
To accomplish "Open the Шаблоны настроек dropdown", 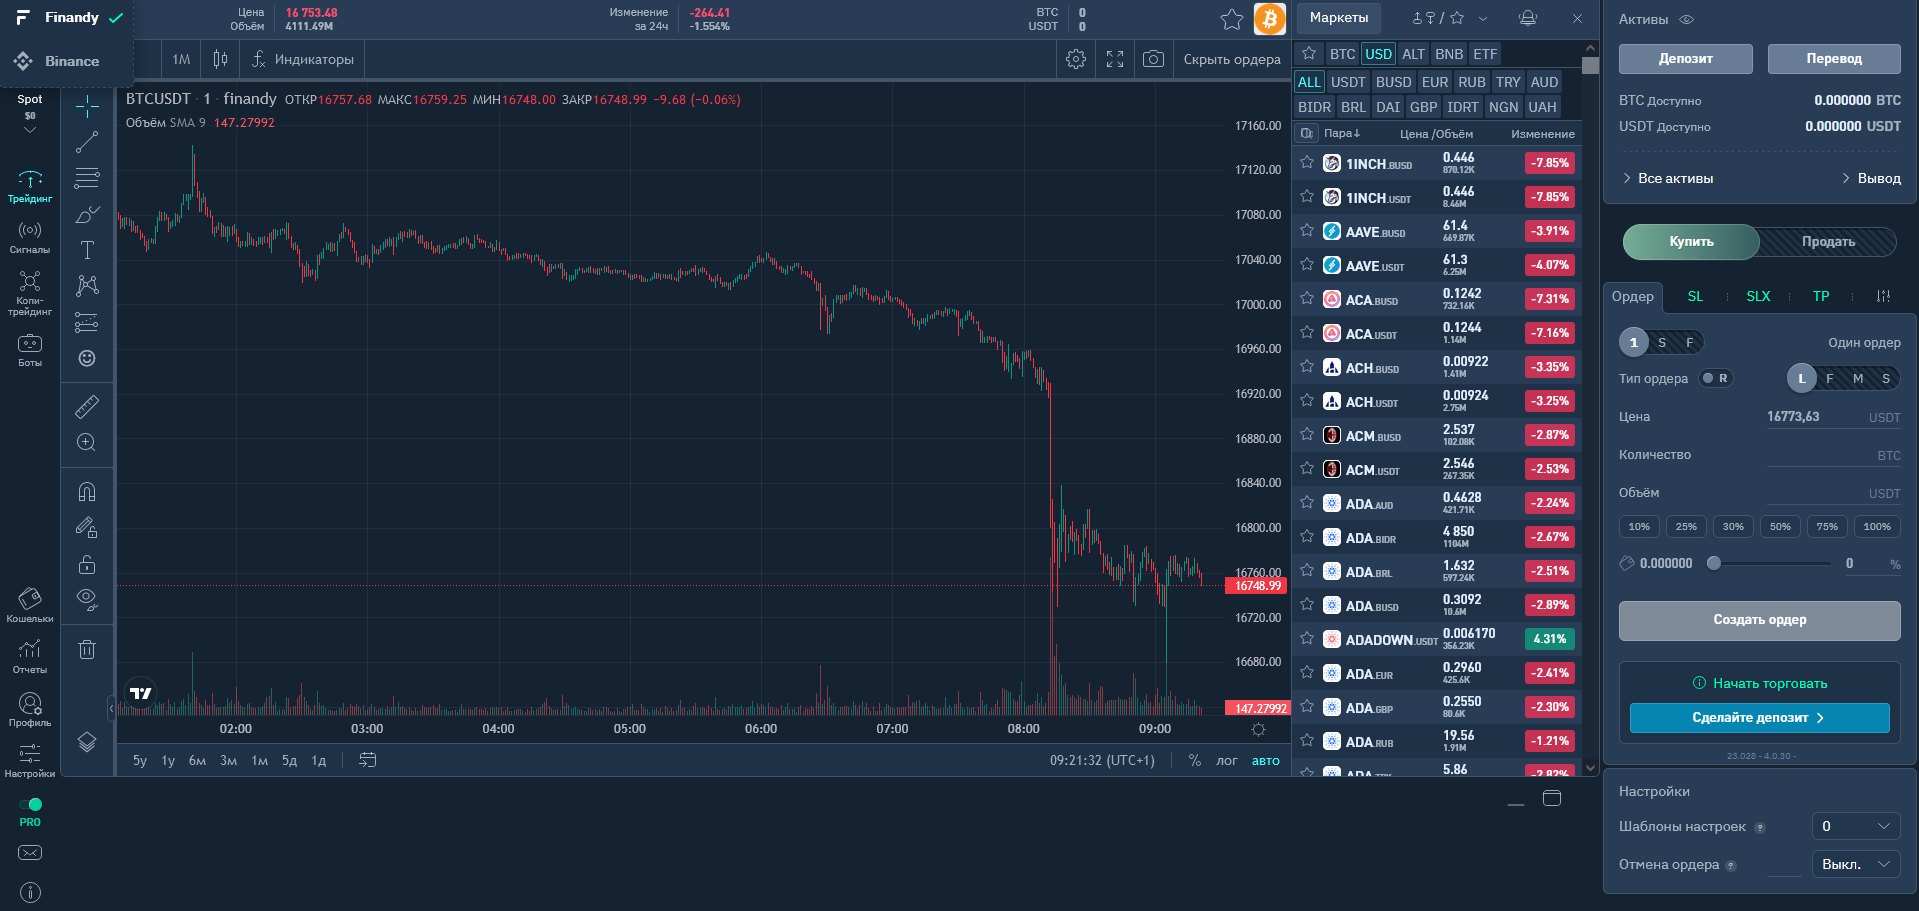I will tap(1855, 826).
